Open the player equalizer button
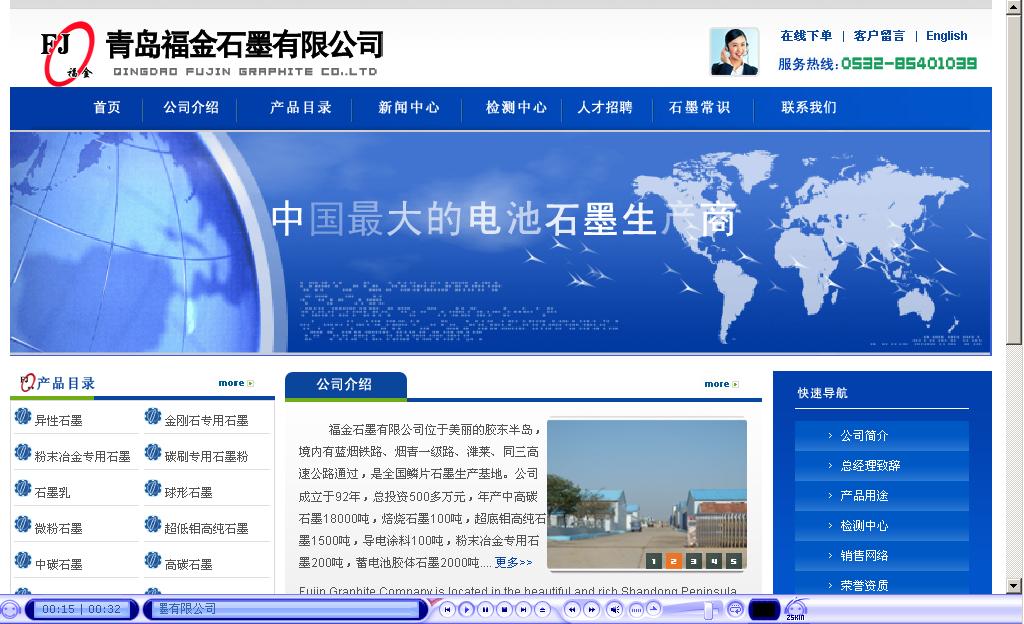 point(636,610)
